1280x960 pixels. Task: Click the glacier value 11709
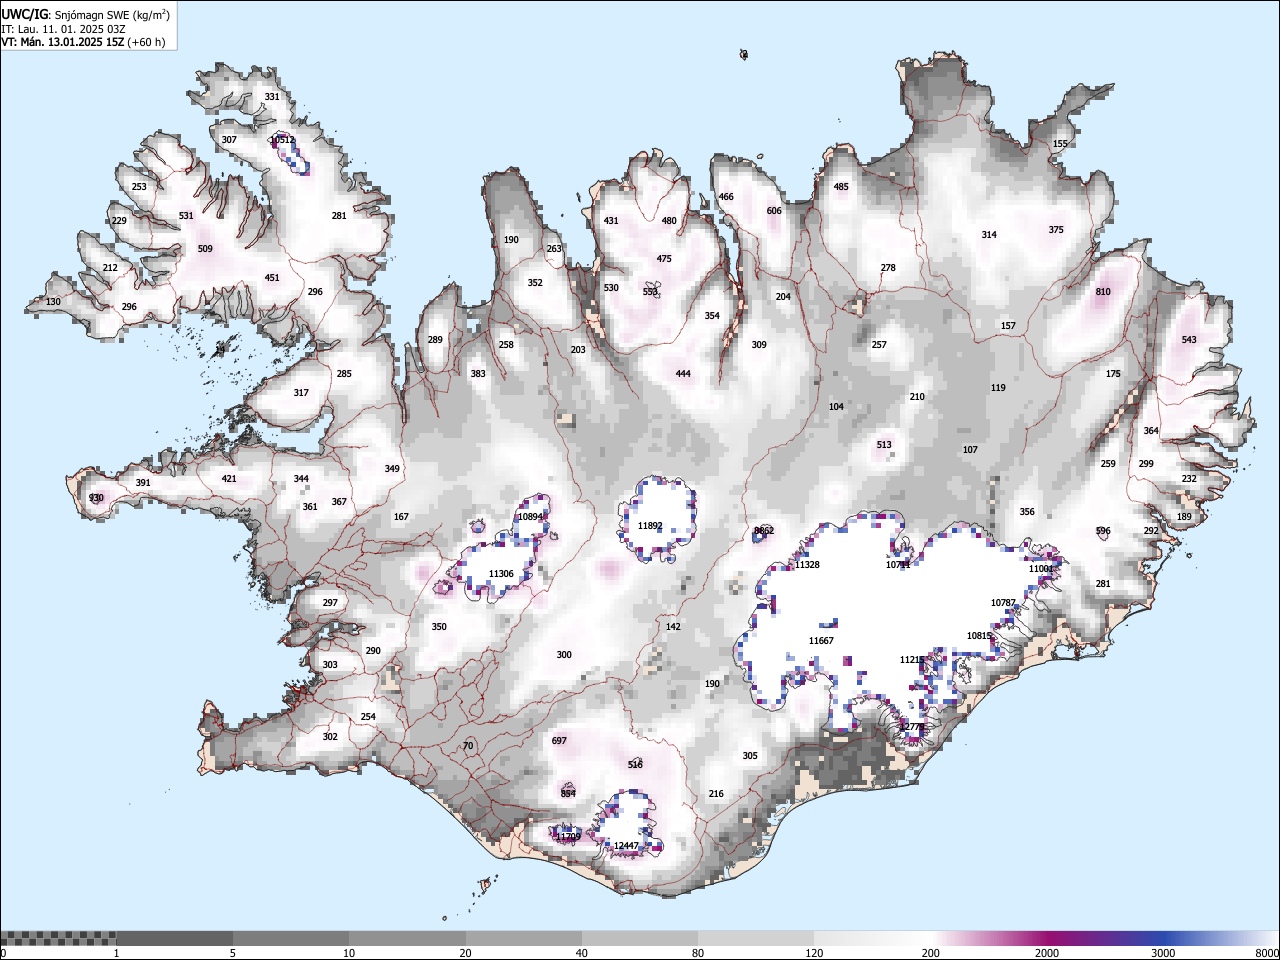click(x=568, y=837)
